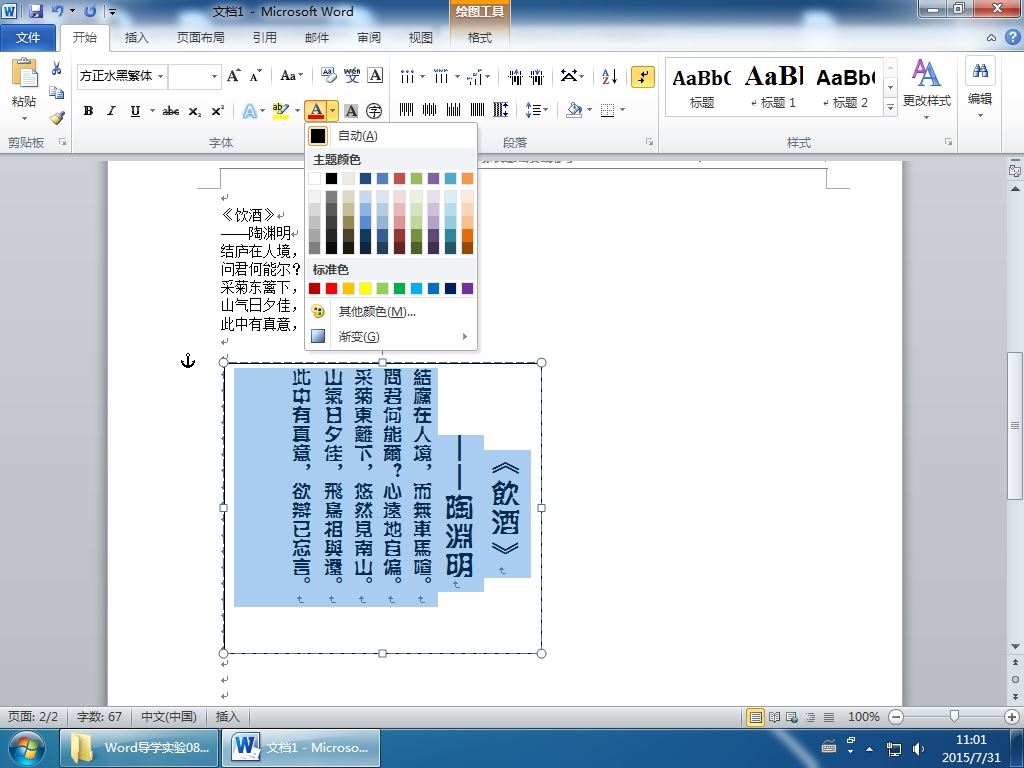Click the Redo icon in quick access toolbar
The width and height of the screenshot is (1024, 768).
[x=90, y=11]
